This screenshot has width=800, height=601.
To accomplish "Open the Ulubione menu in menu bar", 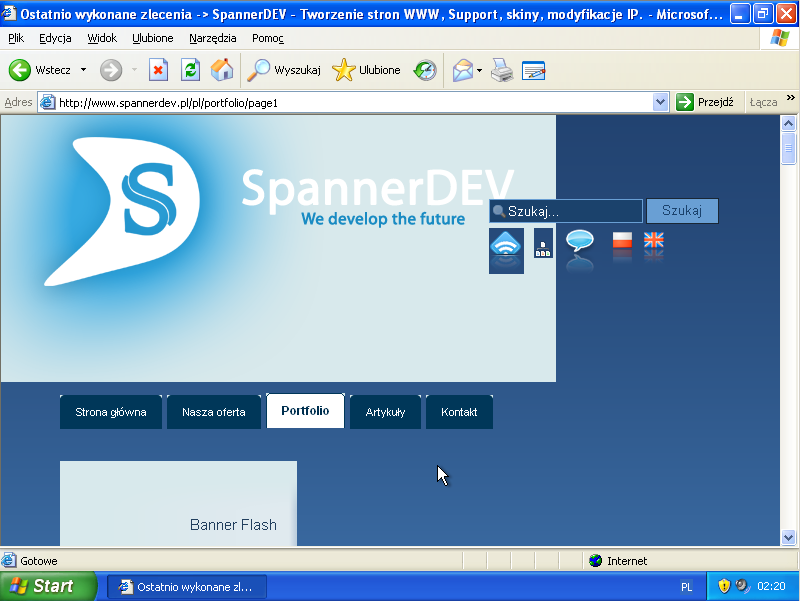I will click(152, 38).
